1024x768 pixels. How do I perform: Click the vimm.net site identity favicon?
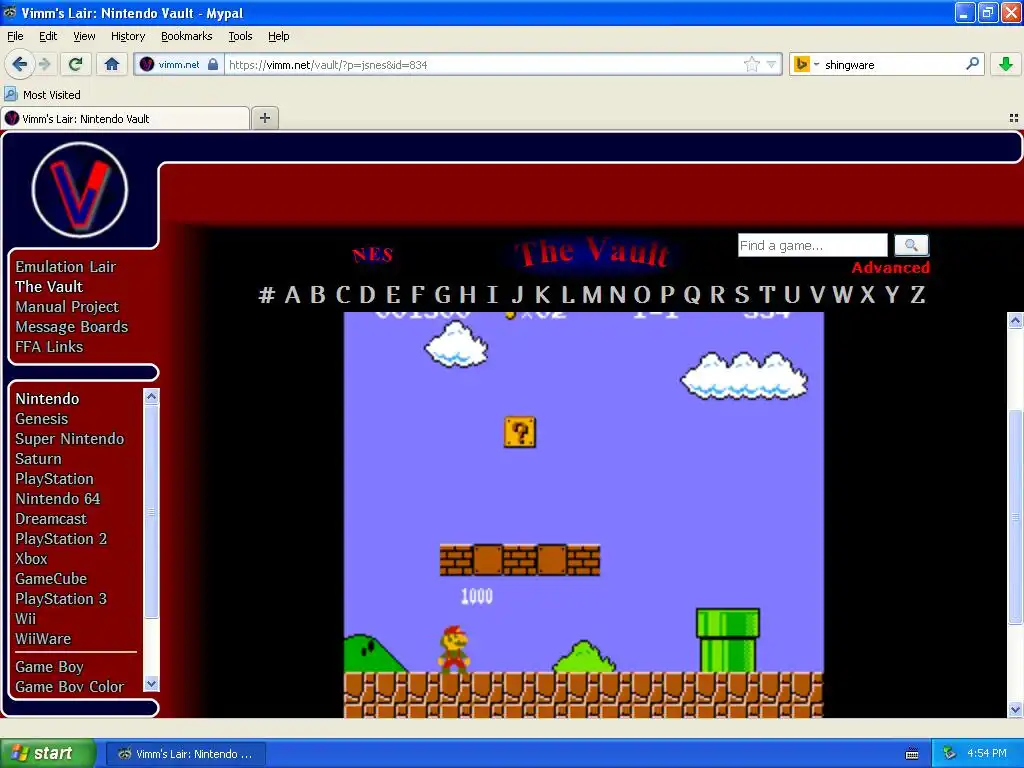tap(147, 64)
